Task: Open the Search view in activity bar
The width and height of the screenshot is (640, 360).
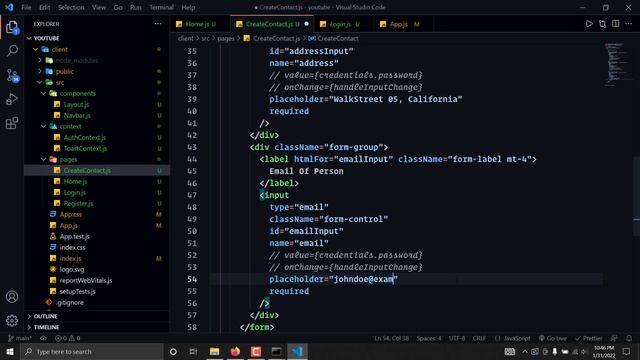Action: pos(12,51)
